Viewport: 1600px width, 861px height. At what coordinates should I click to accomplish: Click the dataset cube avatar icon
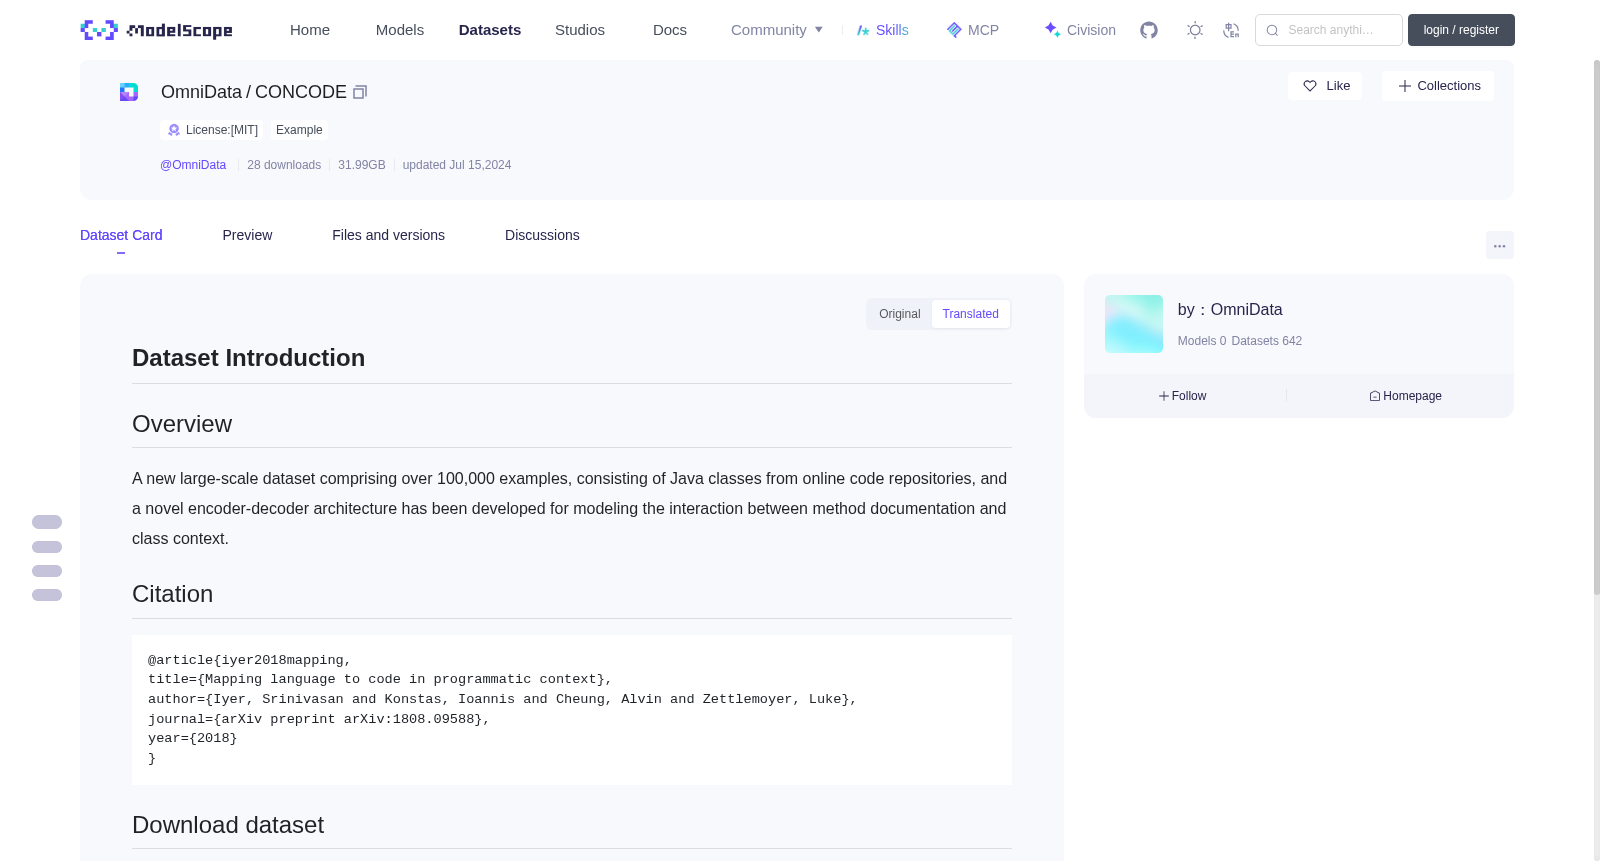129,92
